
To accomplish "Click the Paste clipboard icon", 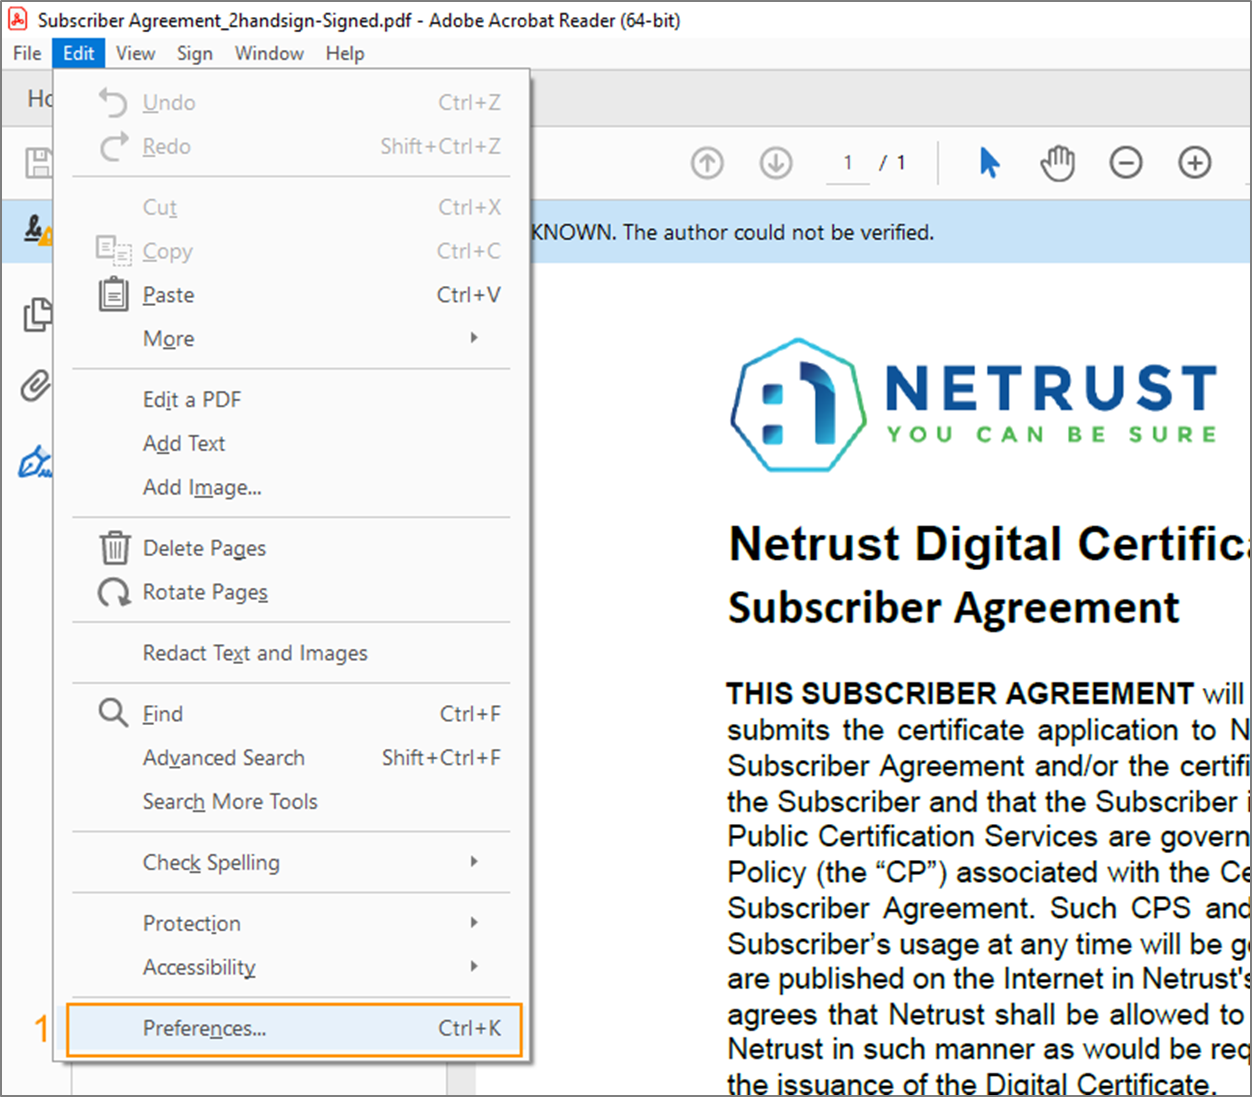I will pos(113,294).
